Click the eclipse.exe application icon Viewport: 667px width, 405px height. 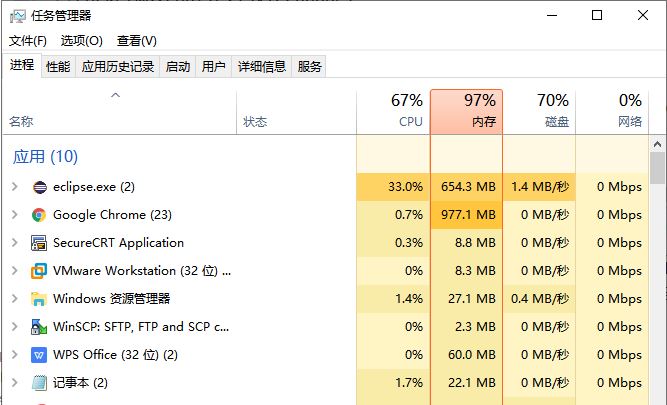click(40, 187)
